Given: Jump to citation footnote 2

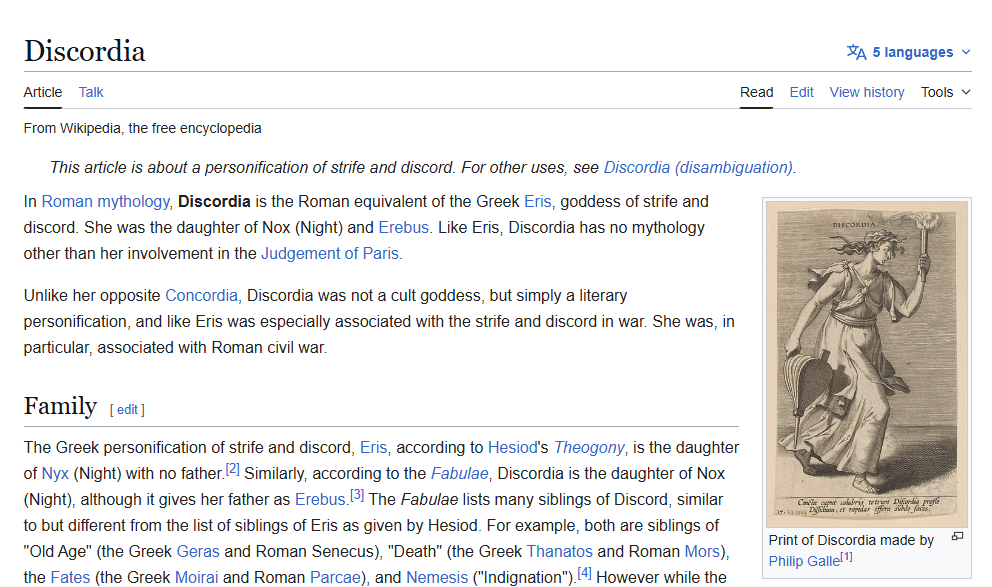Looking at the screenshot, I should pos(232,468).
